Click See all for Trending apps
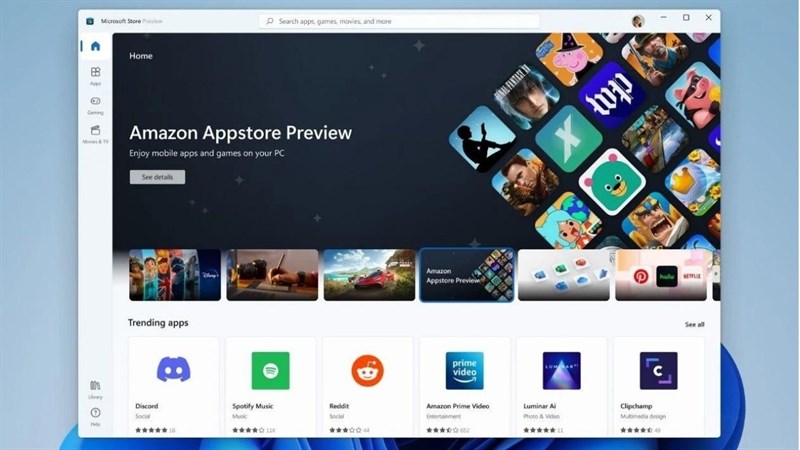800x450 pixels. [x=694, y=324]
